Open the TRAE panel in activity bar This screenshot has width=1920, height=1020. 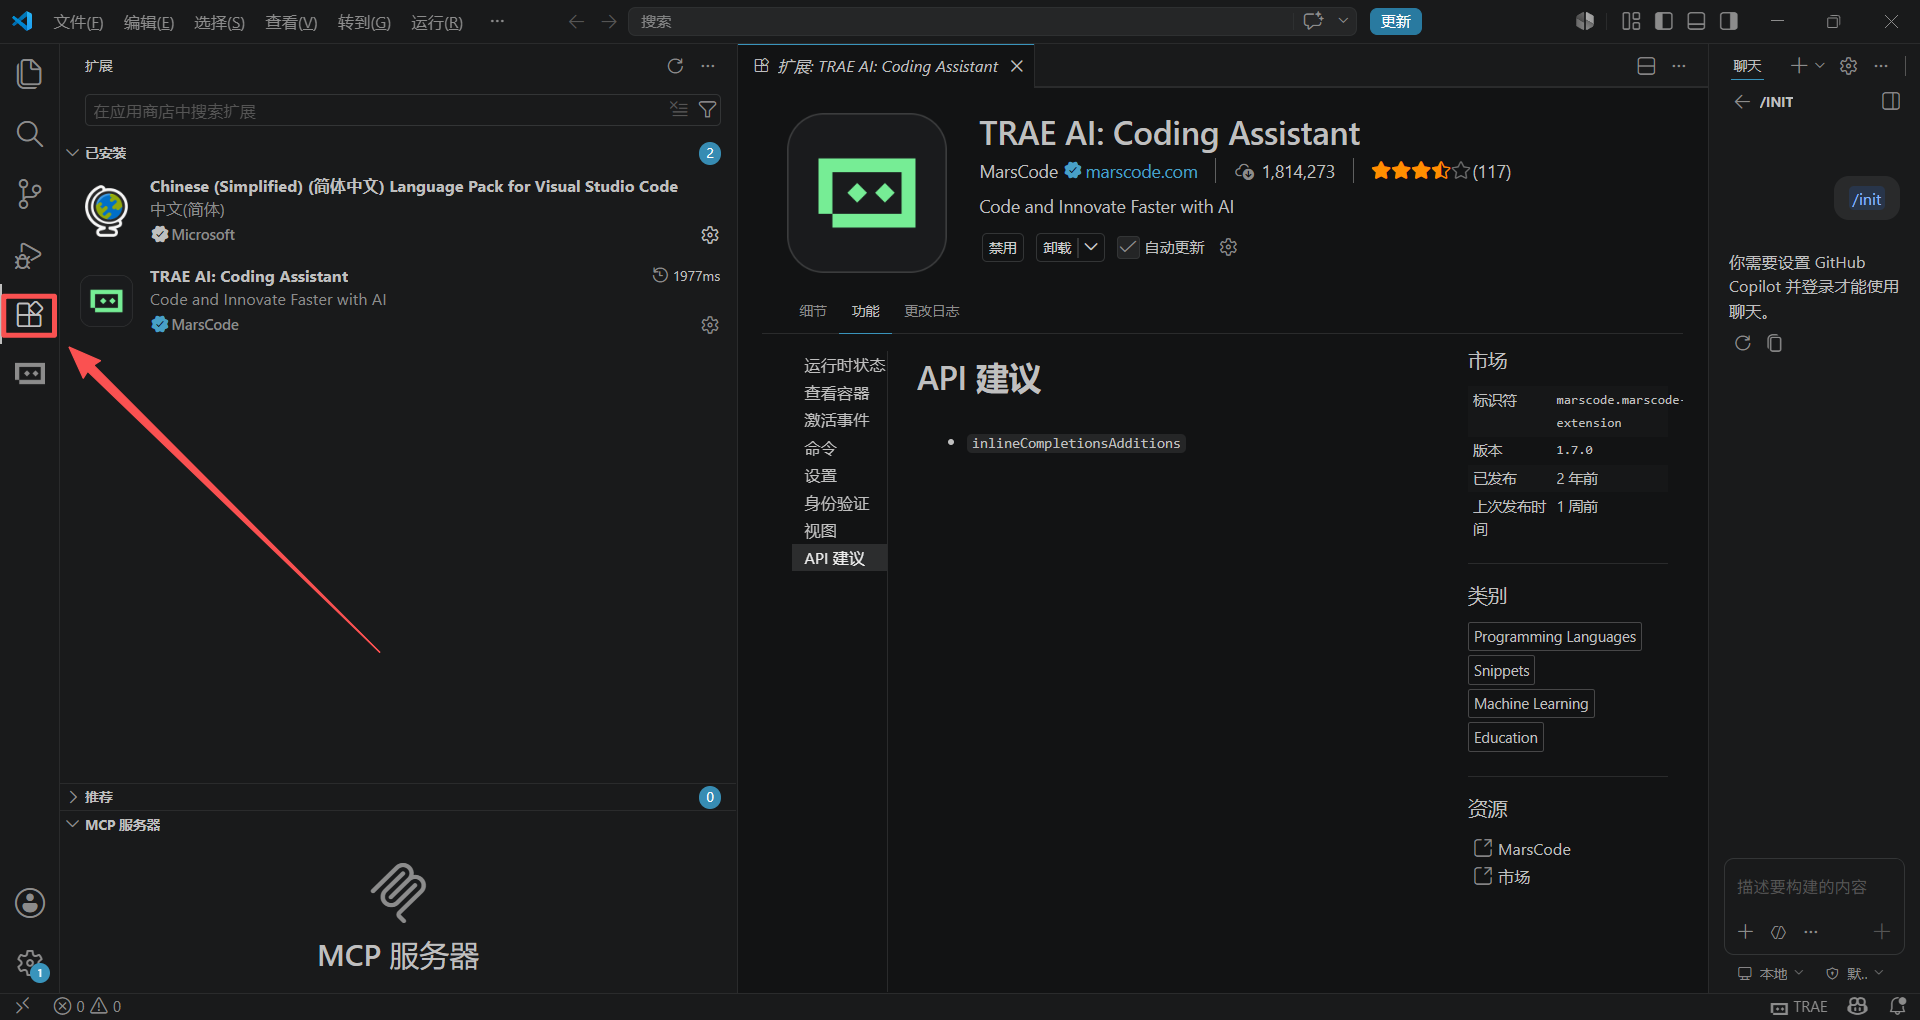click(x=30, y=374)
